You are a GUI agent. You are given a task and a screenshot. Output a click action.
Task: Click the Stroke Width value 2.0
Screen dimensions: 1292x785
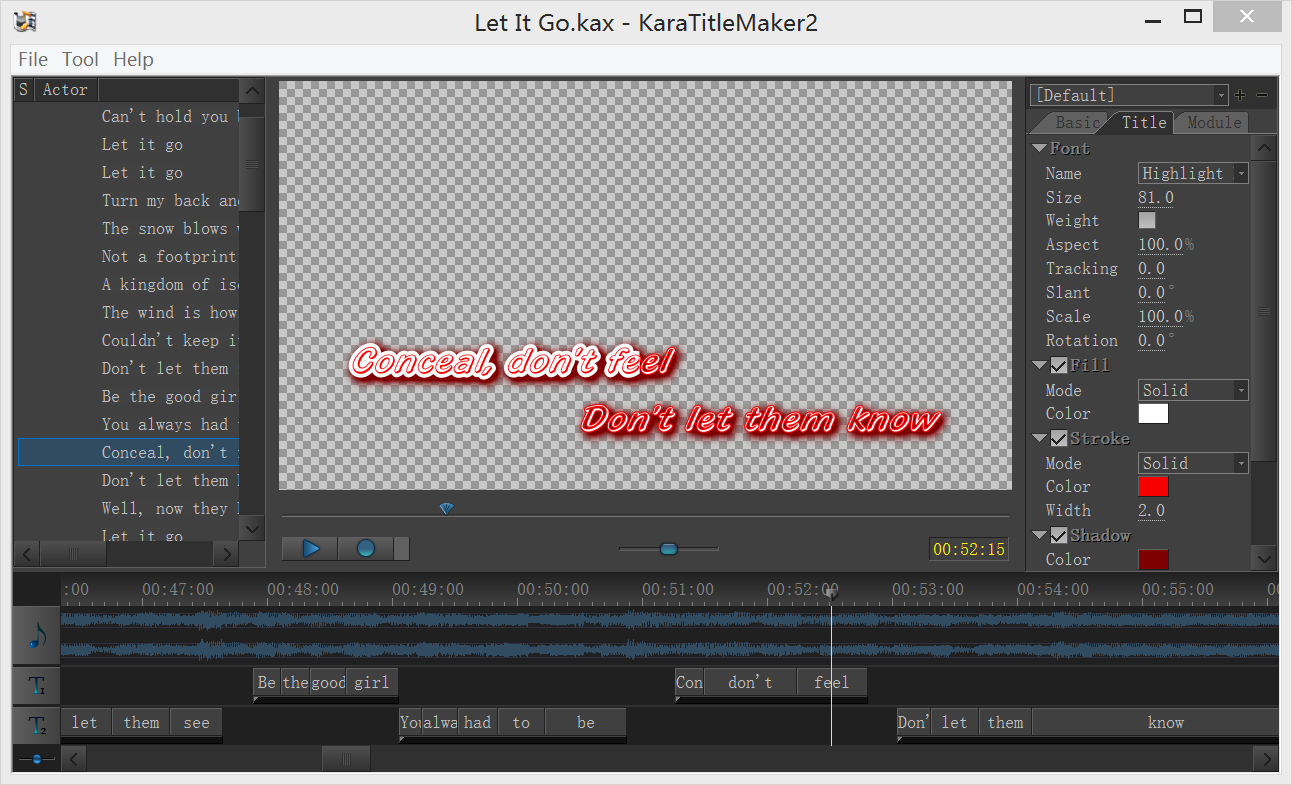click(1152, 510)
